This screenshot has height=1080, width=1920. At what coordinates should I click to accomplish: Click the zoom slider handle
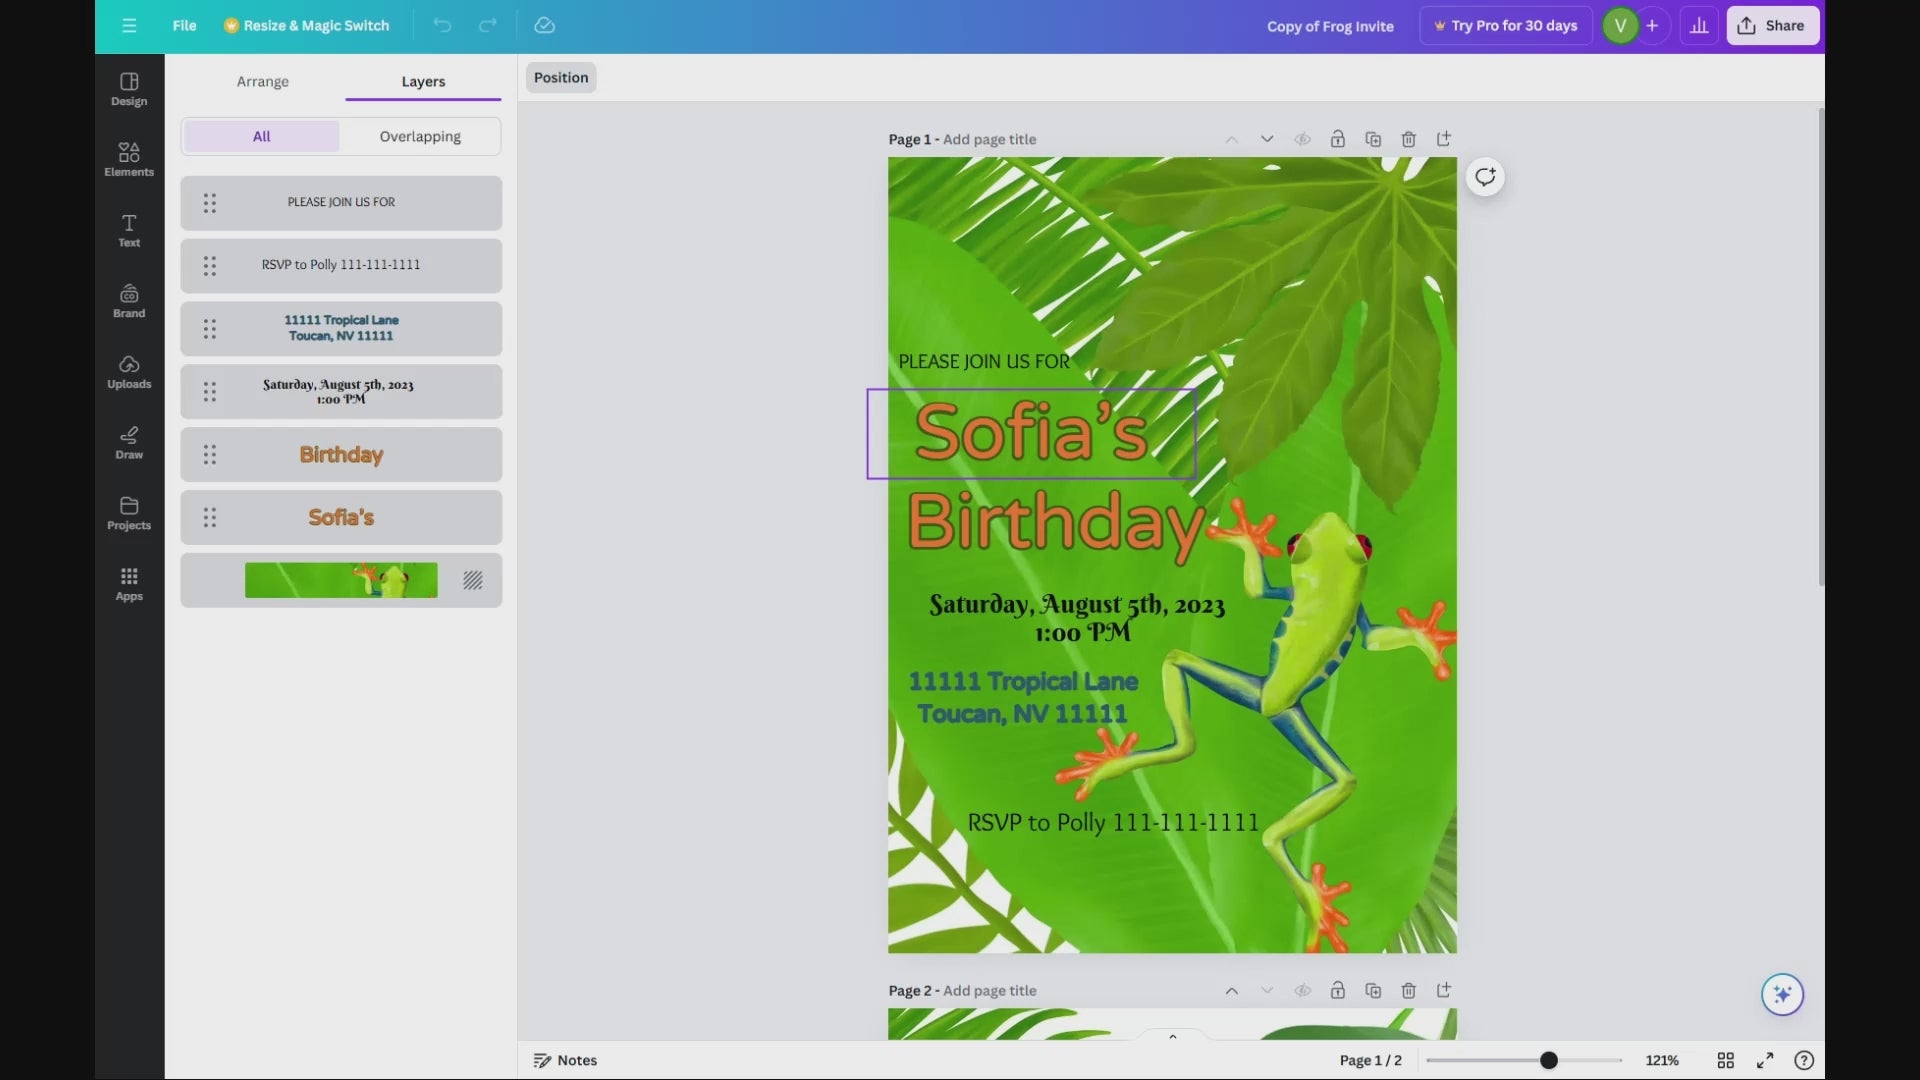1548,1060
